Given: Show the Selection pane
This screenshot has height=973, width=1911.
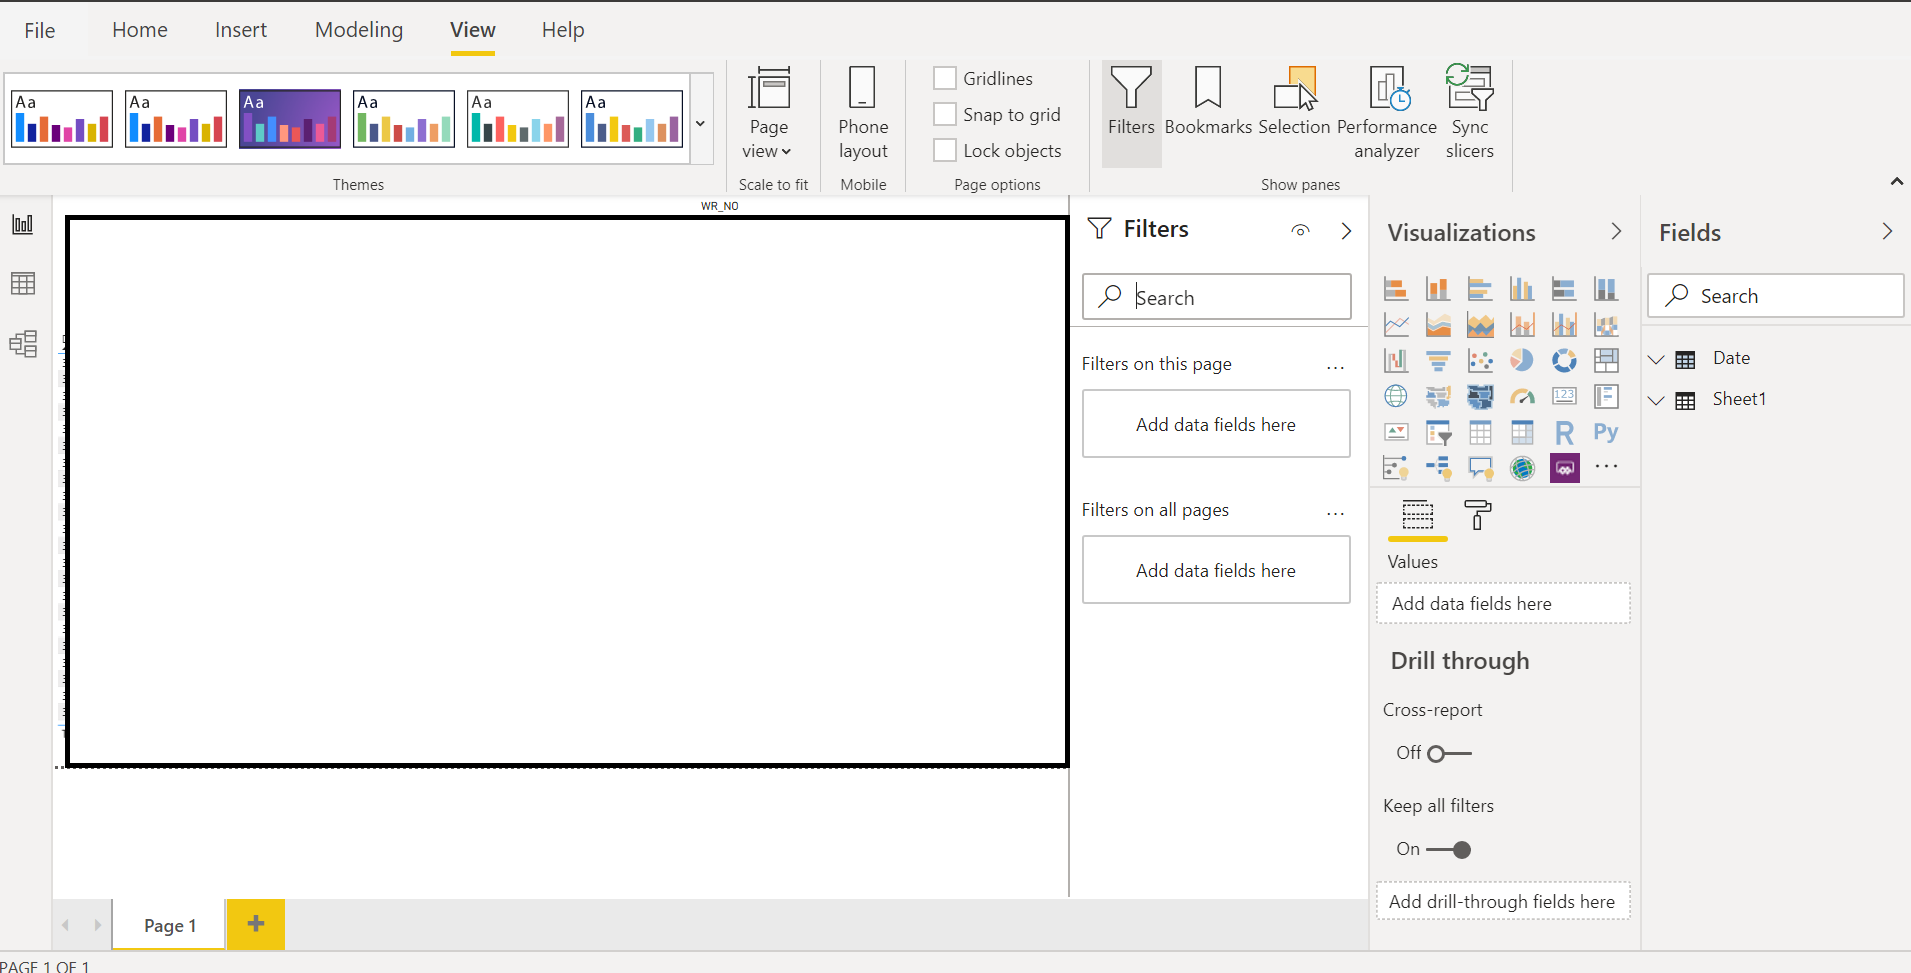Looking at the screenshot, I should (x=1294, y=101).
